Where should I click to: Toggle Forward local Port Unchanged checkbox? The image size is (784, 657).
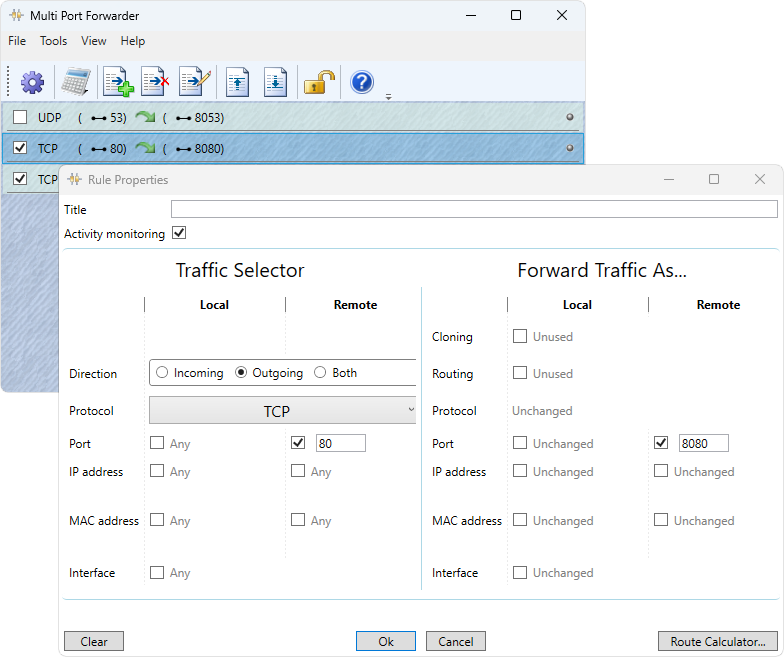coord(520,443)
